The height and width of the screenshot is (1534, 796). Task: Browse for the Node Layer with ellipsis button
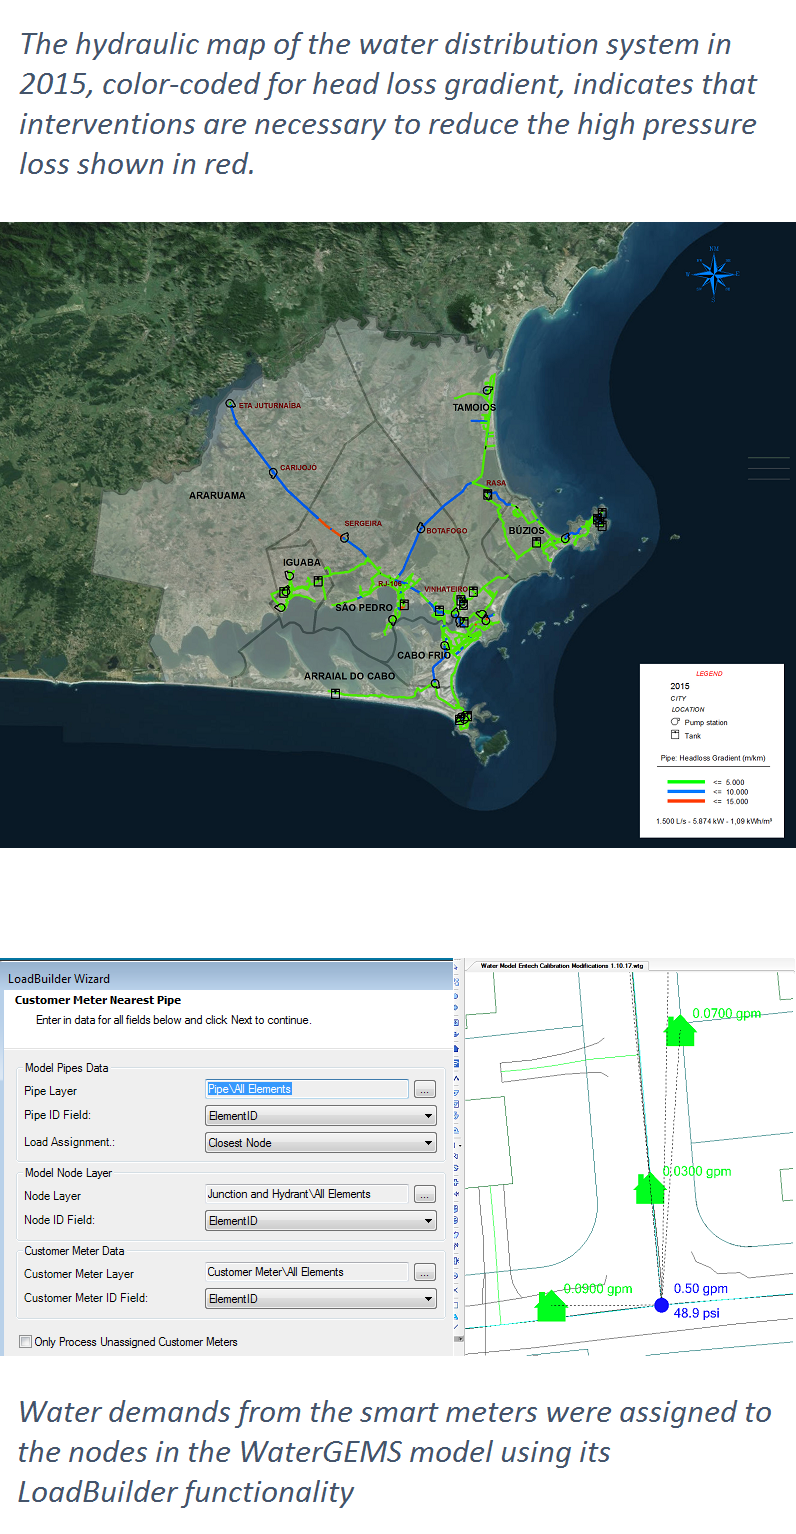coord(424,1194)
